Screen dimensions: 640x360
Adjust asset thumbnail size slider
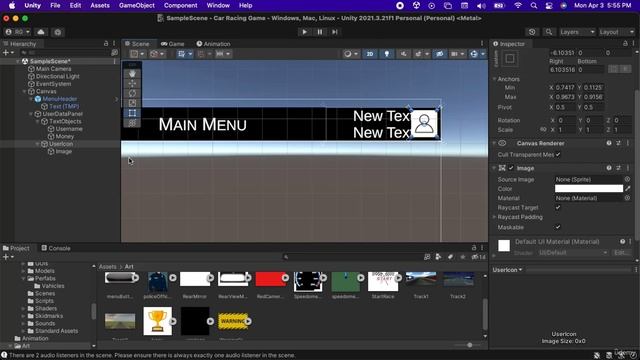tap(469, 345)
